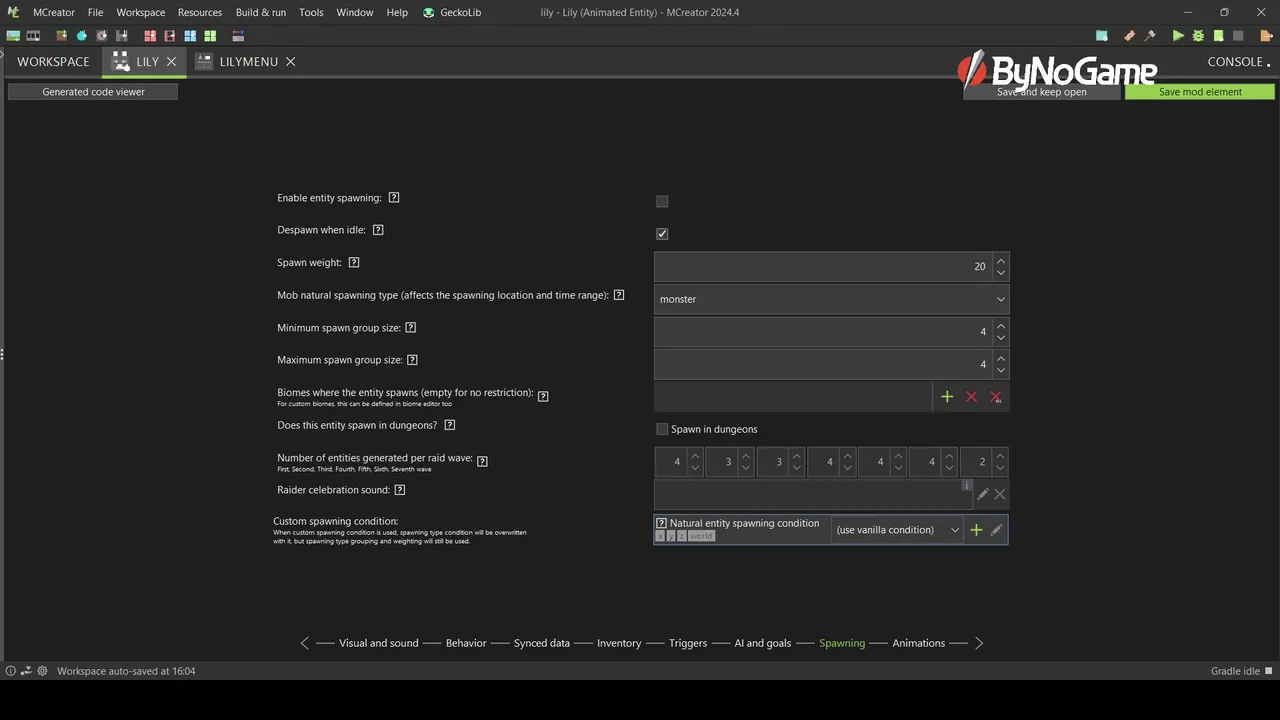Click Gradle idle status text

click(1235, 671)
